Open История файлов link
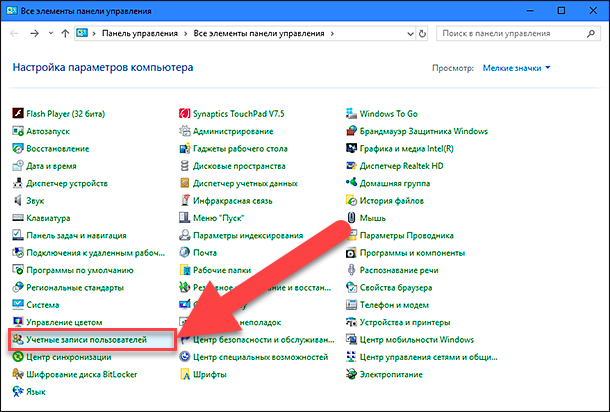 391,201
